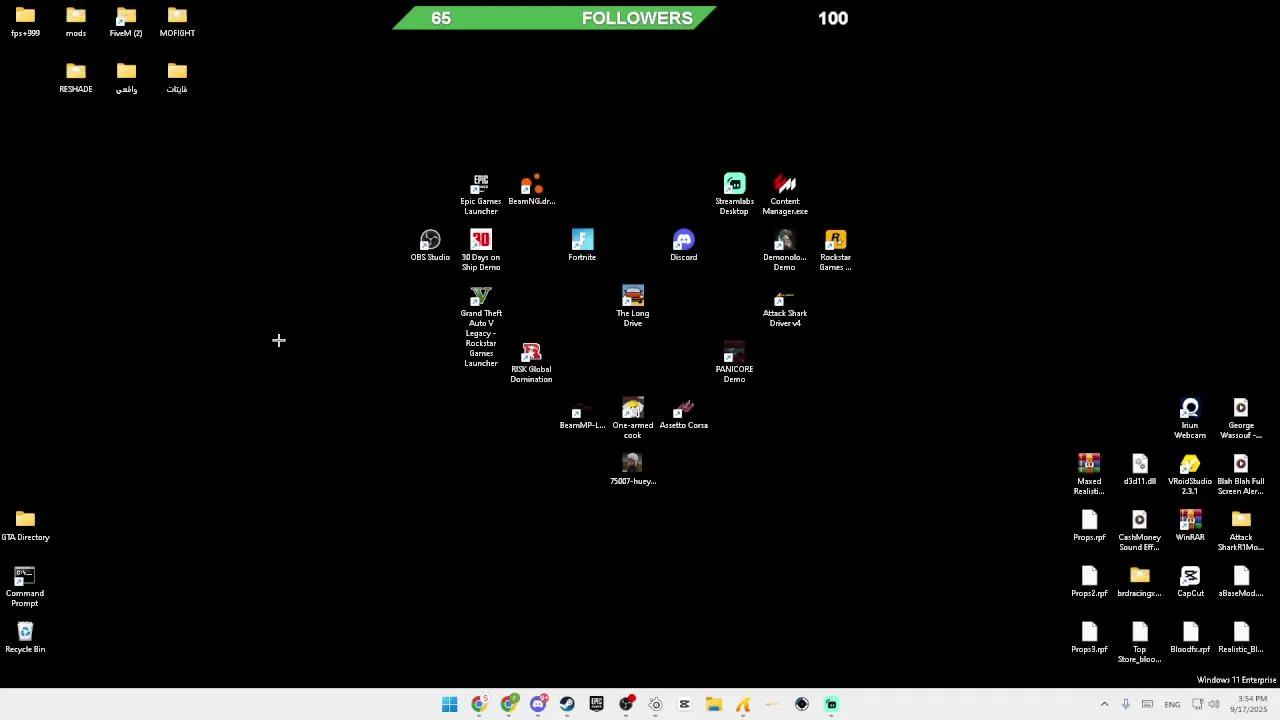The width and height of the screenshot is (1280, 720).
Task: Select the Props3.rpf file icon
Action: [1089, 638]
